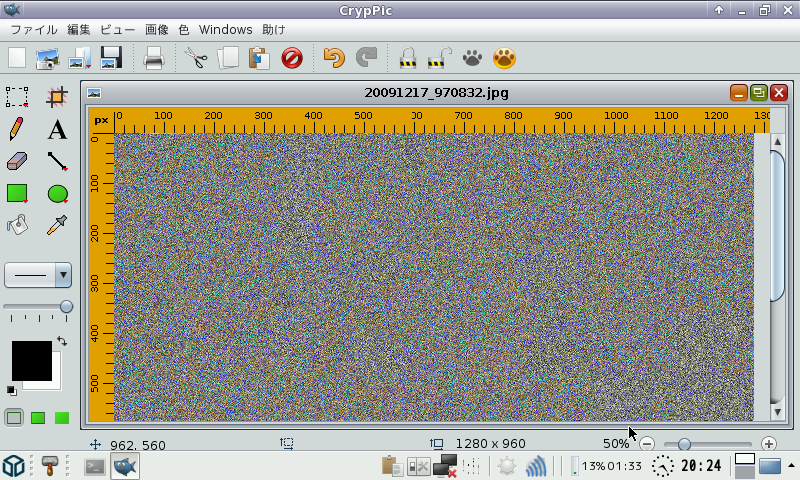Click the black foreground color swatch
Screen dimensions: 800x480
click(x=30, y=360)
